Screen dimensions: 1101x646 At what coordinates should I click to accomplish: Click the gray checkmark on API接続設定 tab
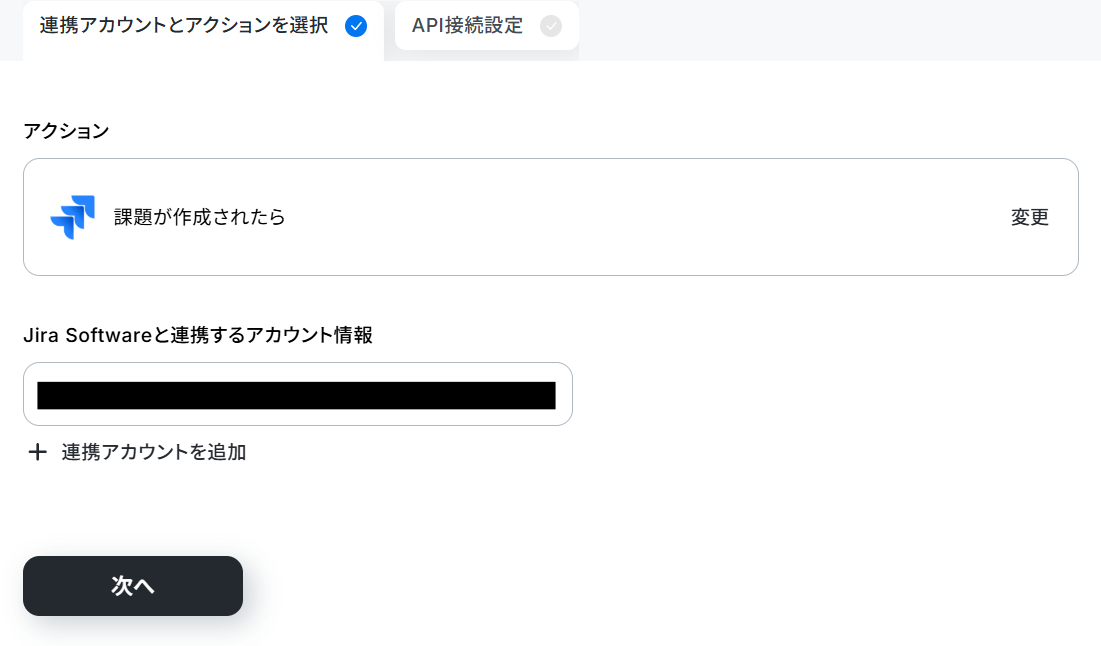point(550,26)
